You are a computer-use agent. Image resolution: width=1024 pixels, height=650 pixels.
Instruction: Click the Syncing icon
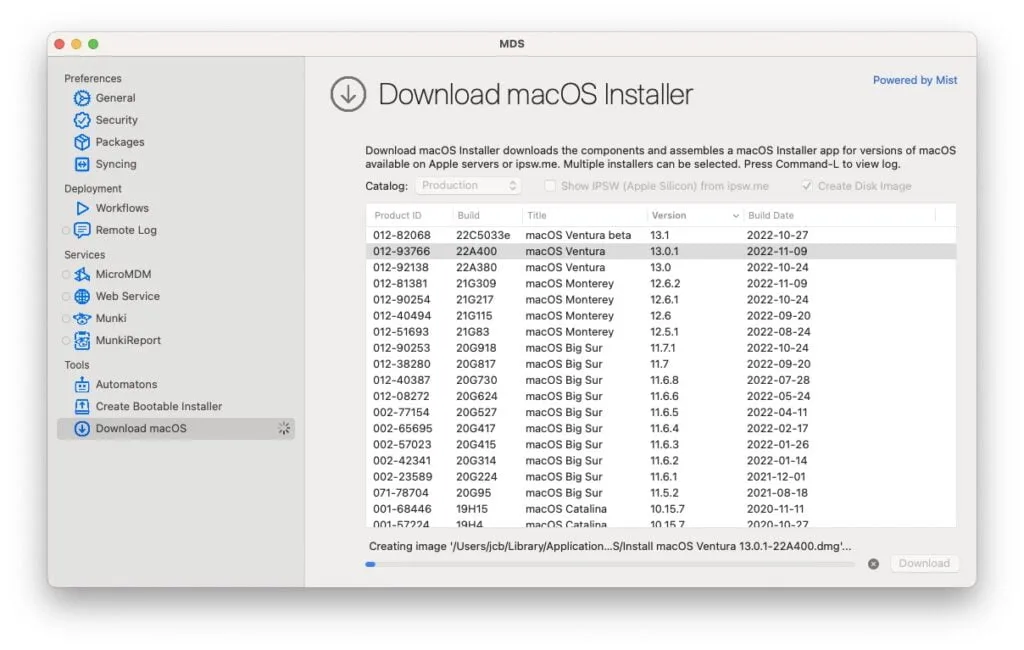(x=82, y=164)
